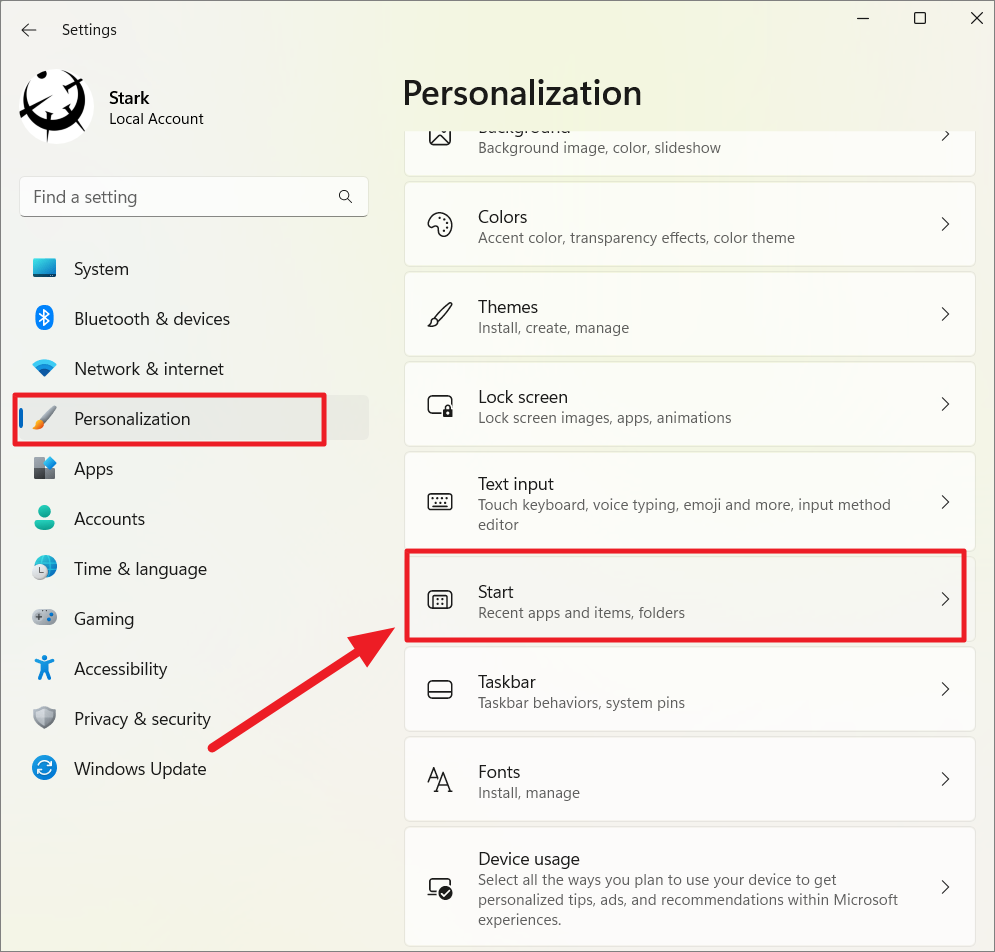The height and width of the screenshot is (952, 995).
Task: Open Taskbar settings card
Action: (x=690, y=689)
